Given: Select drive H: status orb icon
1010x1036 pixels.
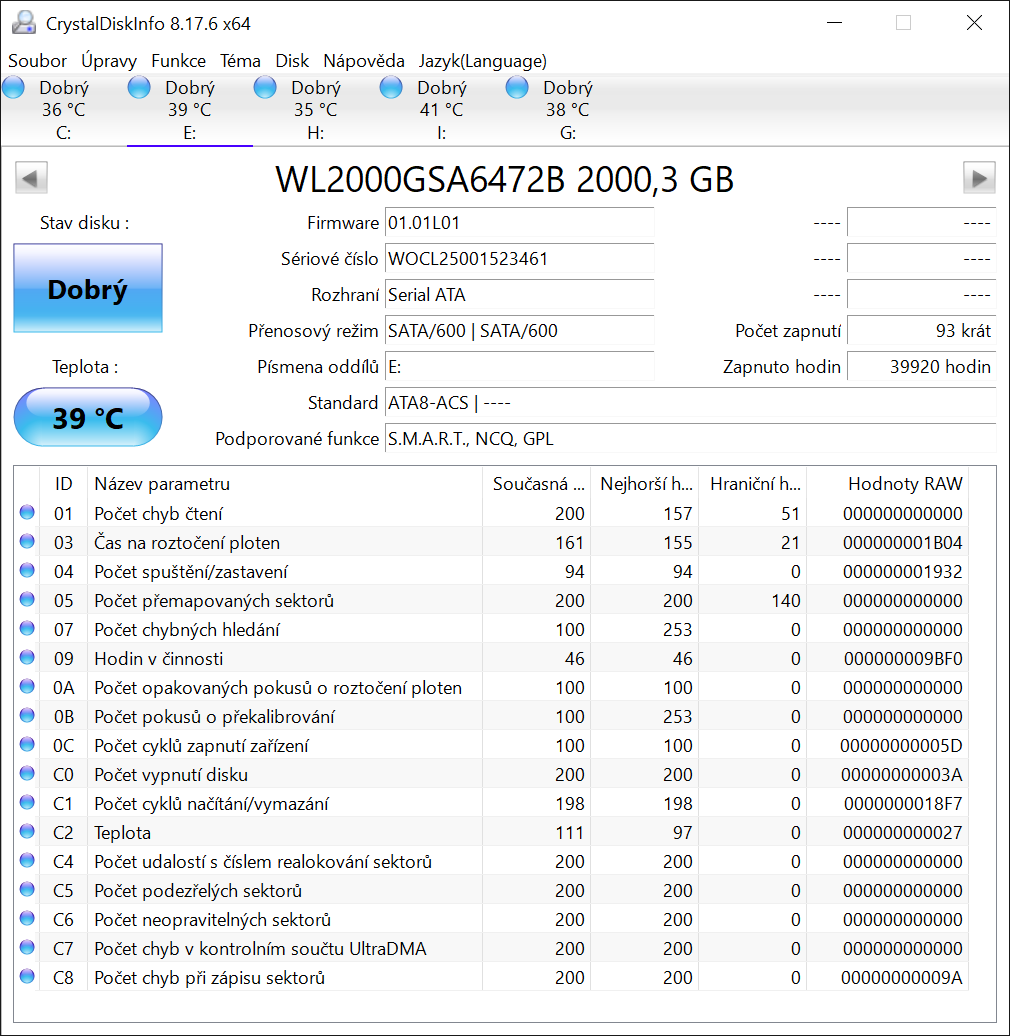Looking at the screenshot, I should point(265,88).
